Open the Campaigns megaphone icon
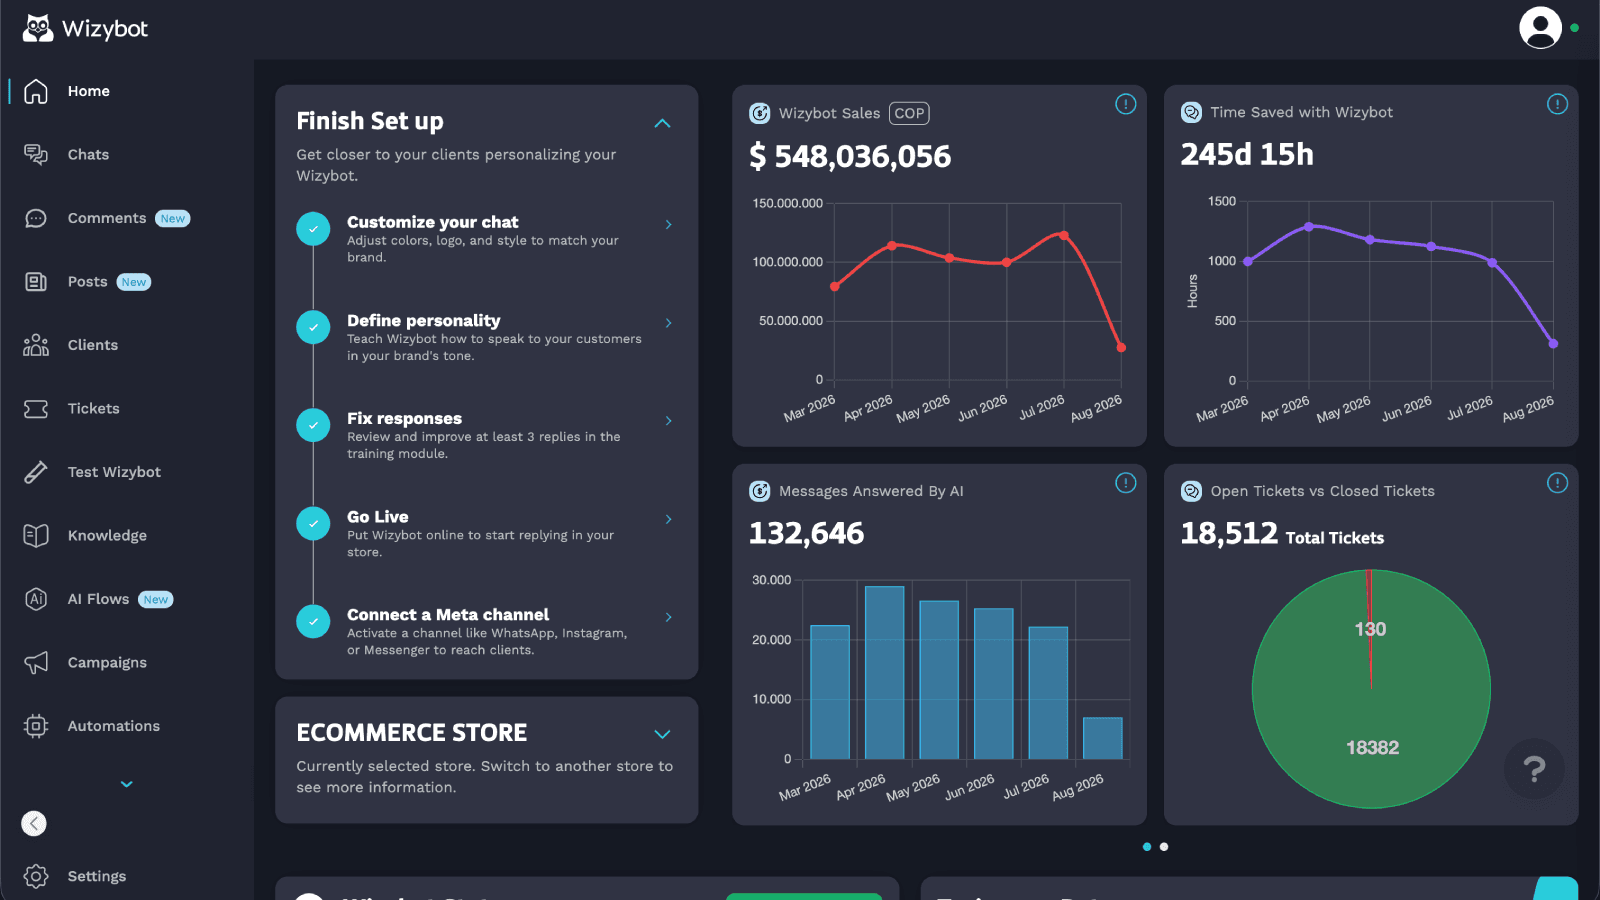The height and width of the screenshot is (900, 1600). [36, 663]
